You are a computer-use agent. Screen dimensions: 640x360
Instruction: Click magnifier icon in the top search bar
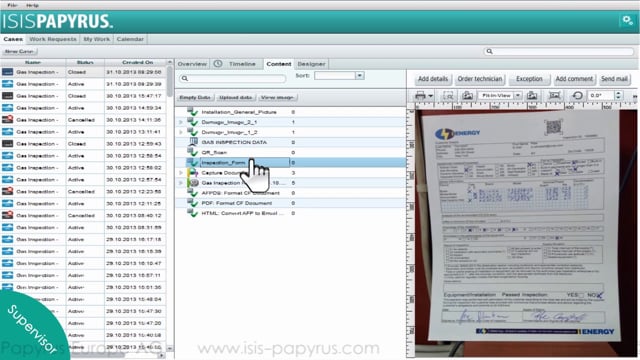[489, 51]
